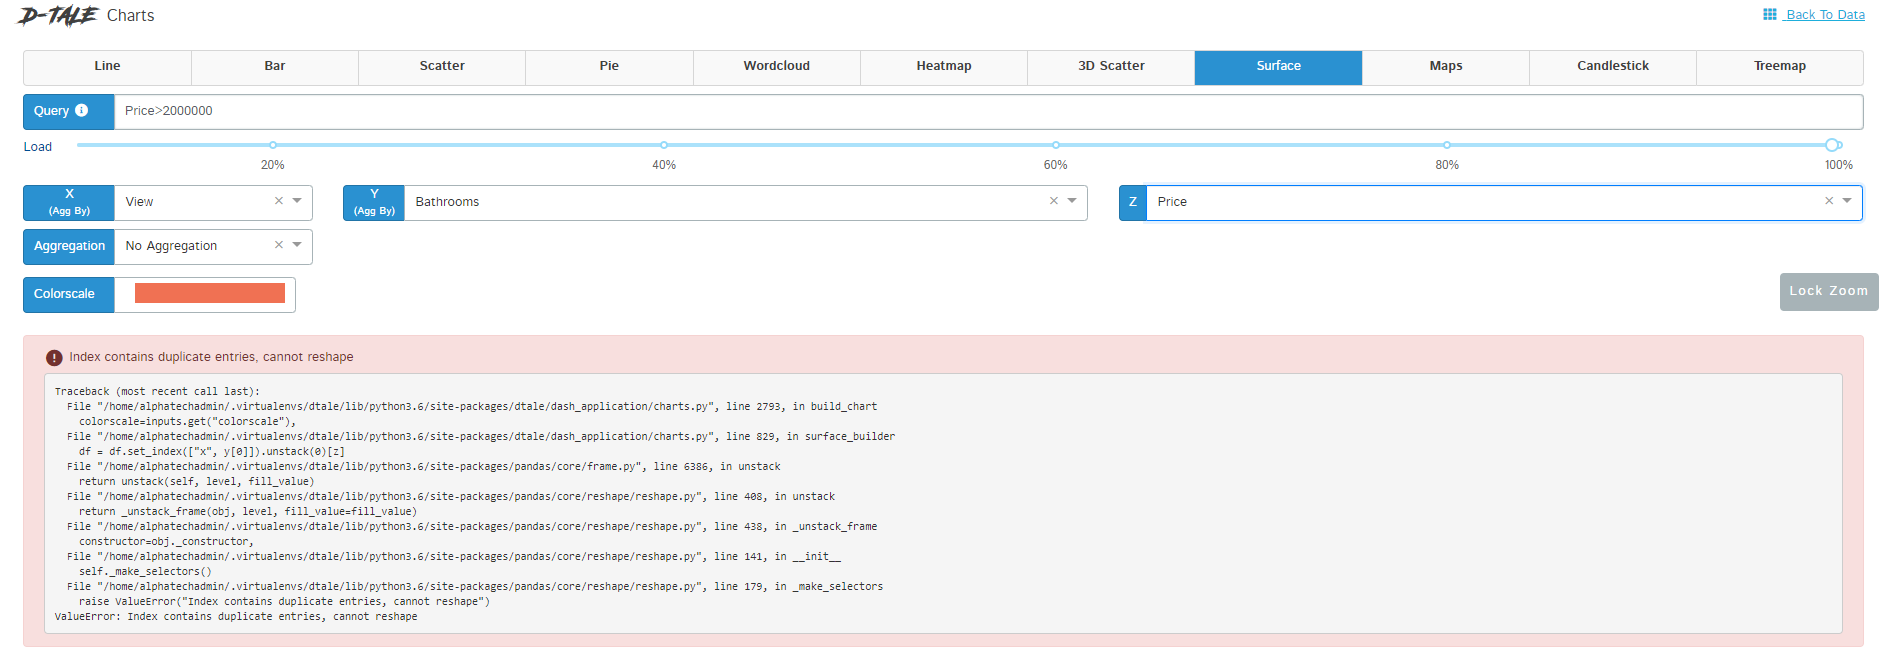1881x665 pixels.
Task: Click into the Query input field
Action: point(988,111)
